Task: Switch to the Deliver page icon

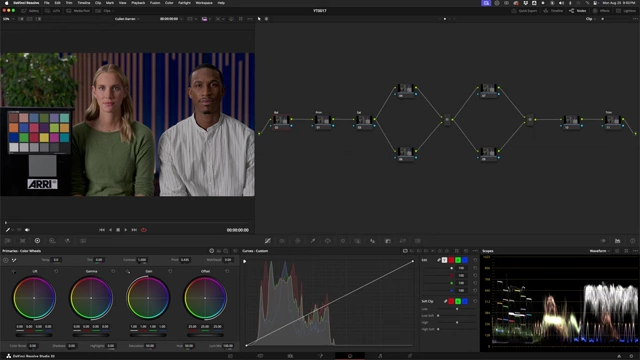Action: pyautogui.click(x=410, y=356)
